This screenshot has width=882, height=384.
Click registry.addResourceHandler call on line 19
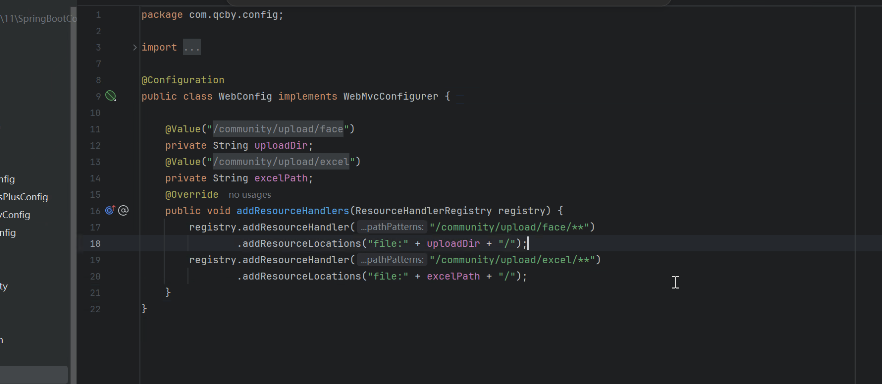pos(269,260)
